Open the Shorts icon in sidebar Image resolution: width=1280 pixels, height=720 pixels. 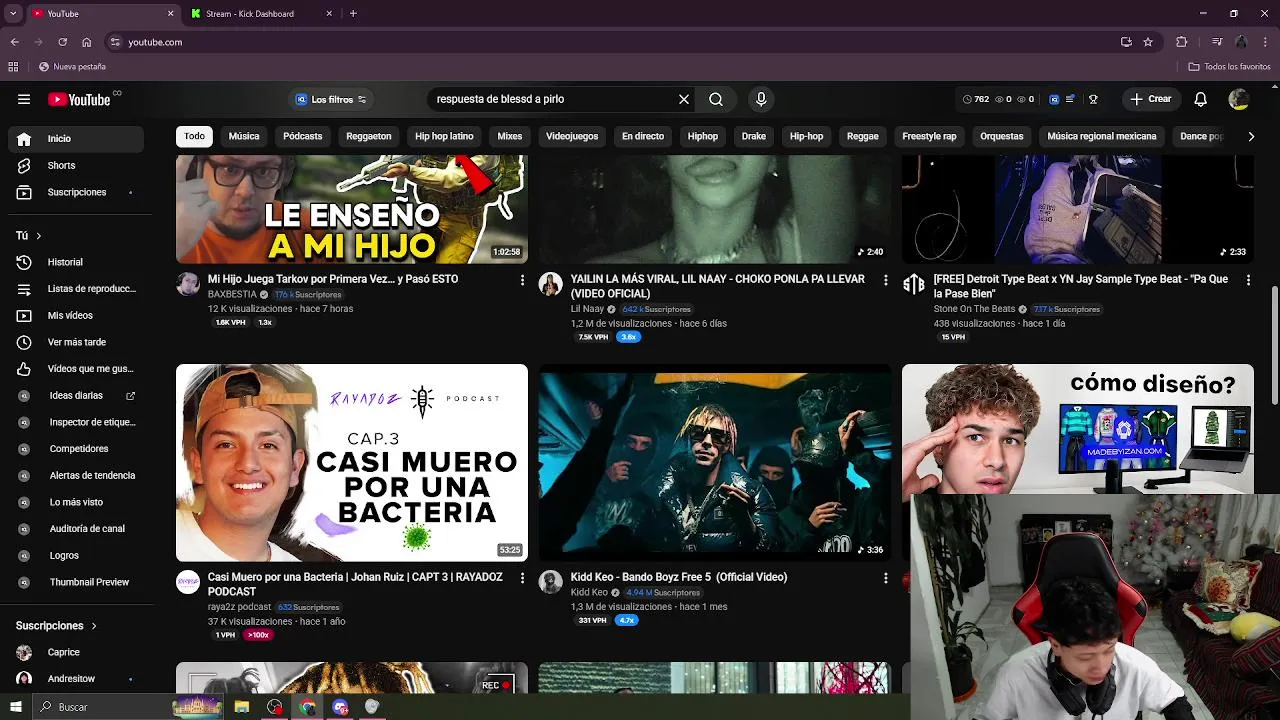tap(24, 165)
